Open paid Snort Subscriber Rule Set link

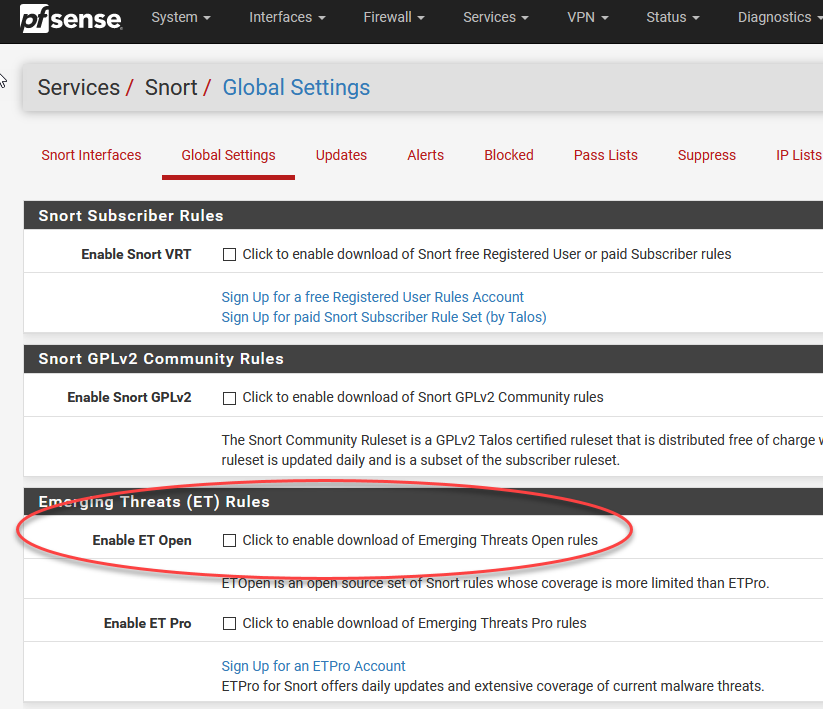pos(384,317)
